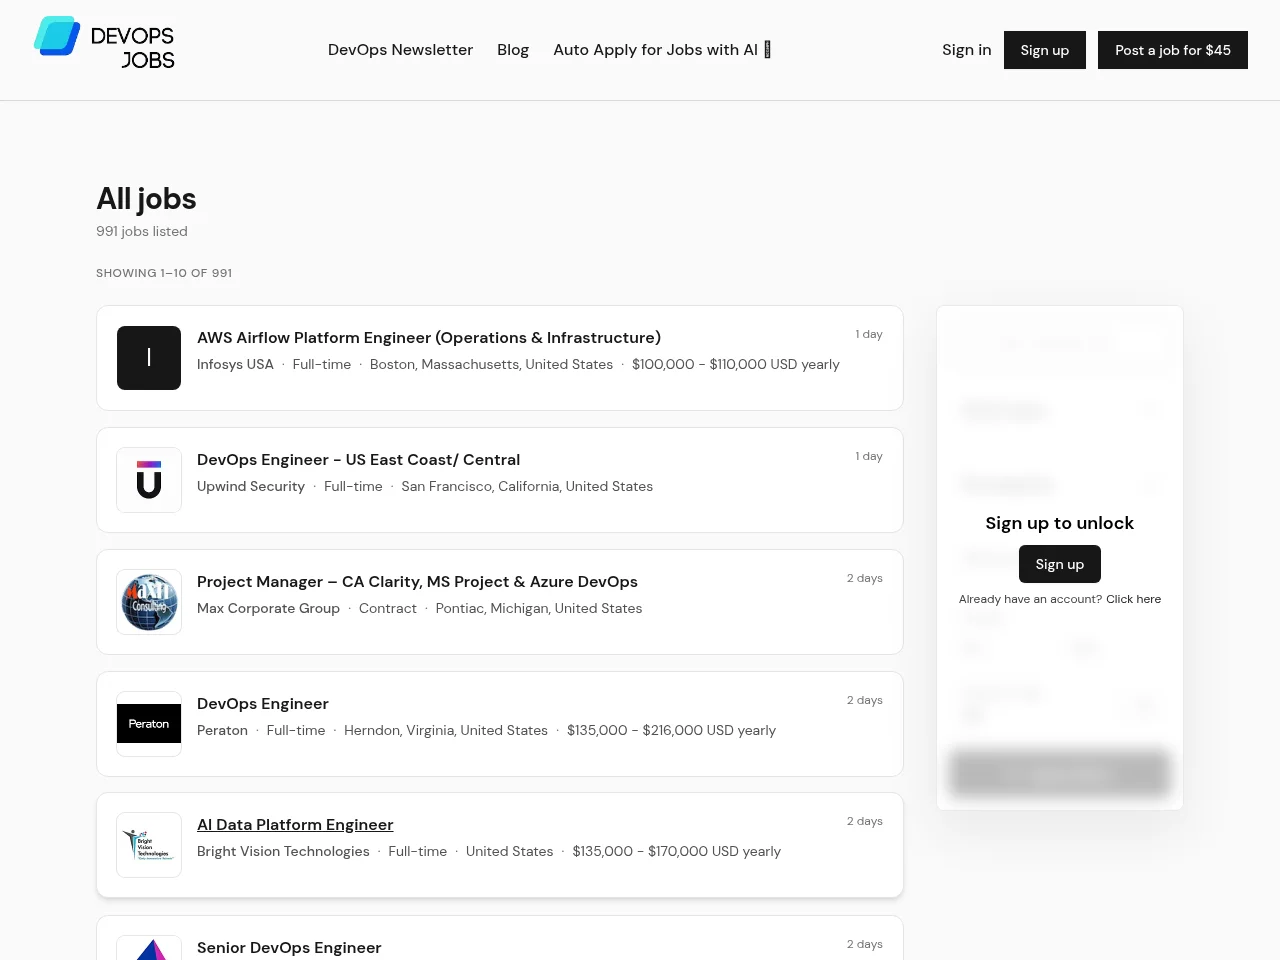Click the Max Corporate Group logo
Viewport: 1280px width, 960px height.
(x=149, y=602)
